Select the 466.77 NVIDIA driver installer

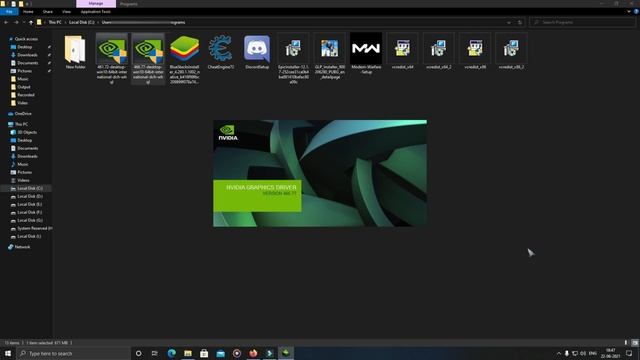[x=148, y=59]
